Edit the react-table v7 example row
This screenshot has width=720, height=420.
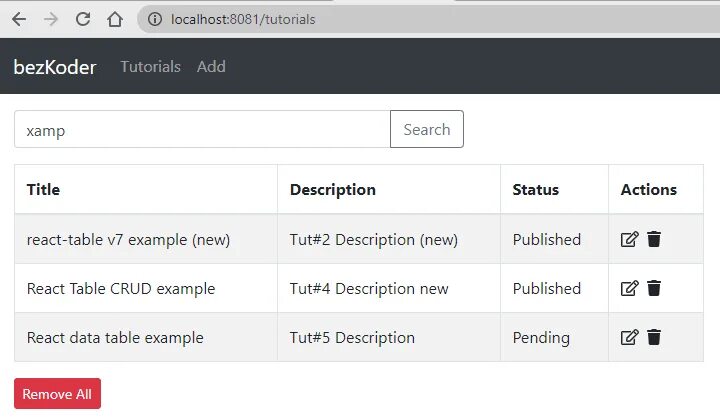[x=630, y=239]
